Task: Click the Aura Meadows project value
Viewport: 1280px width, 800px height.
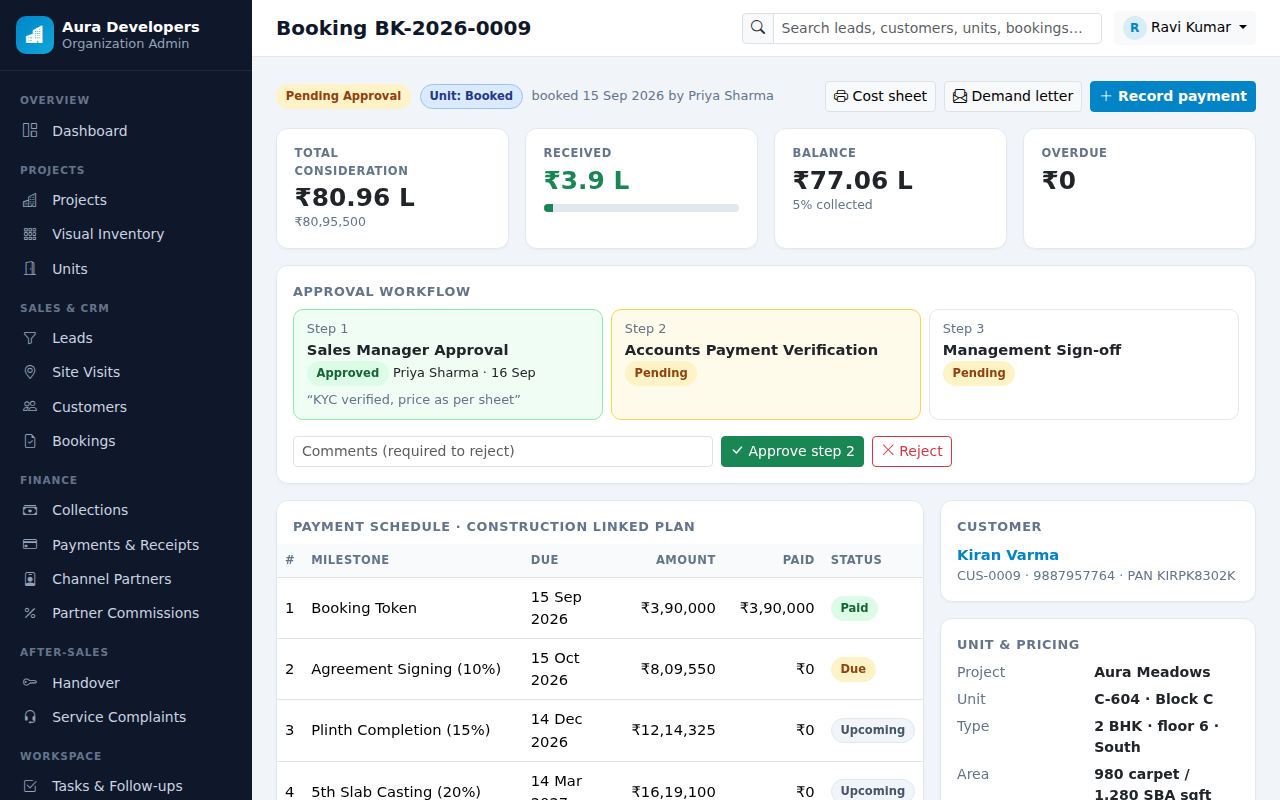Action: click(1152, 672)
